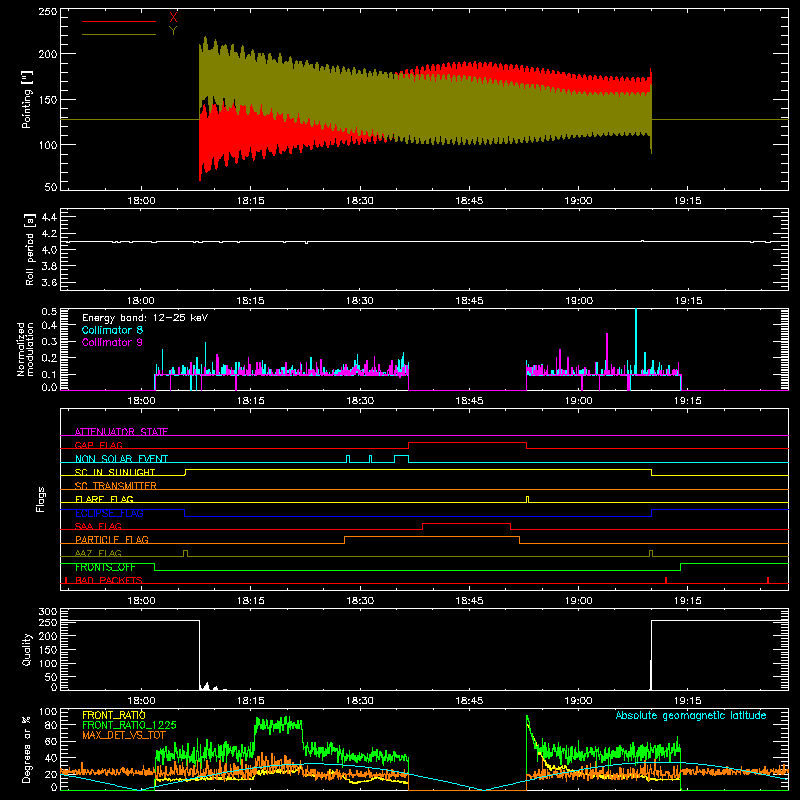Click 'Absolute geomagnetic latitude' legend text
Screen dimensions: 800x800
691,715
